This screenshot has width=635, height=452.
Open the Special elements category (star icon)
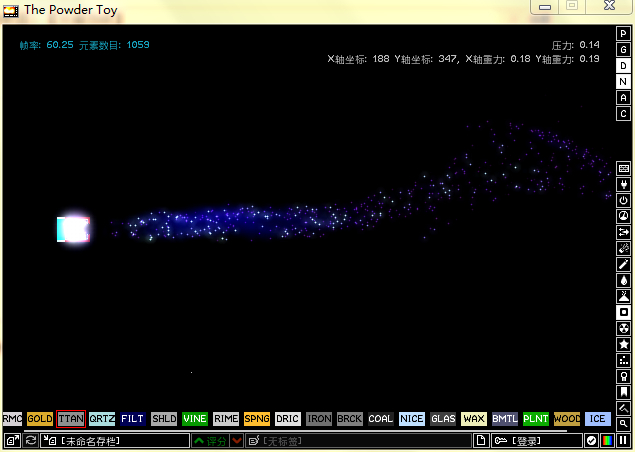coord(624,344)
